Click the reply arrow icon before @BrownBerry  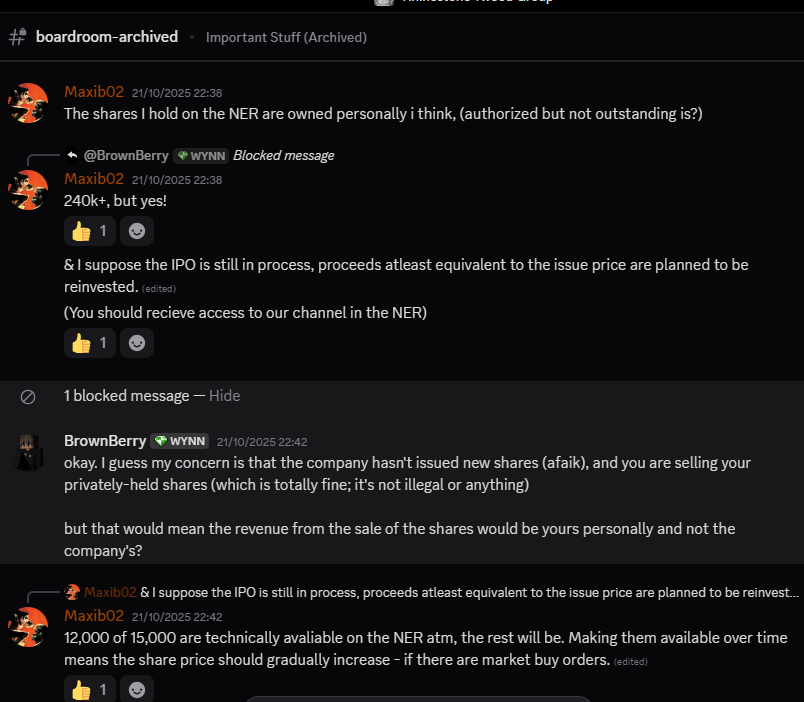(x=72, y=155)
